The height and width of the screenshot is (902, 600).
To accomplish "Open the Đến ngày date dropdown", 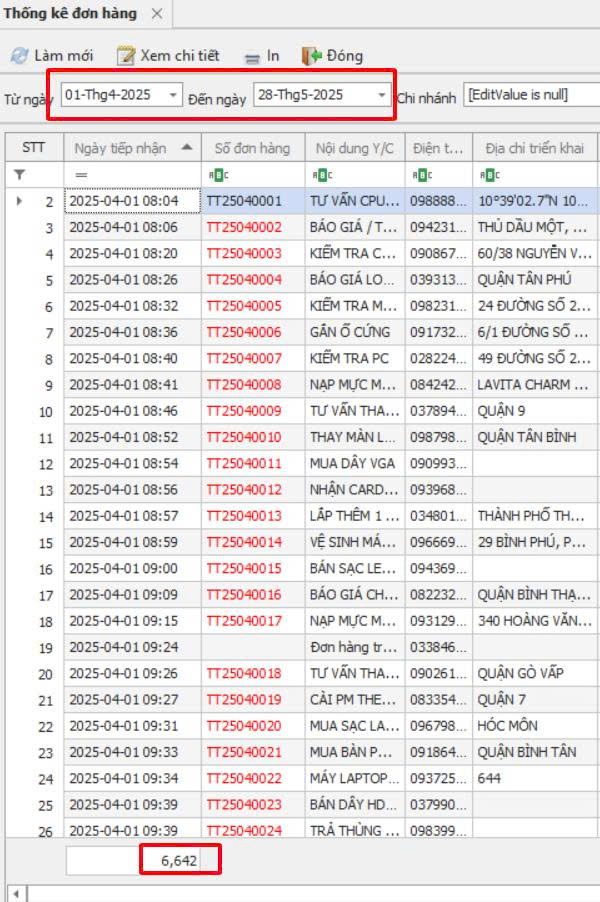I will point(381,95).
